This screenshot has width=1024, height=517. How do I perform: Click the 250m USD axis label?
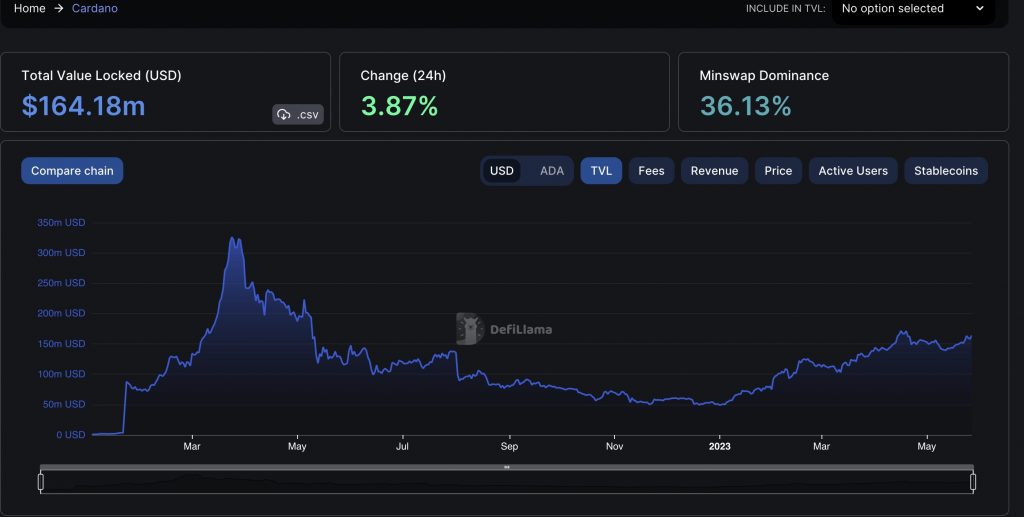pos(61,283)
